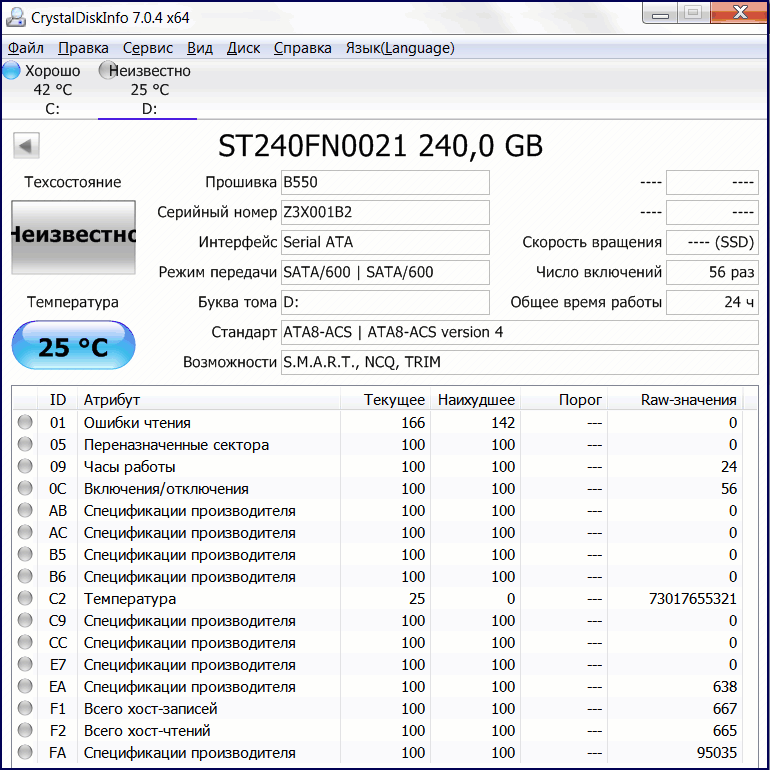Click the 25 °C temperature button

[x=74, y=346]
